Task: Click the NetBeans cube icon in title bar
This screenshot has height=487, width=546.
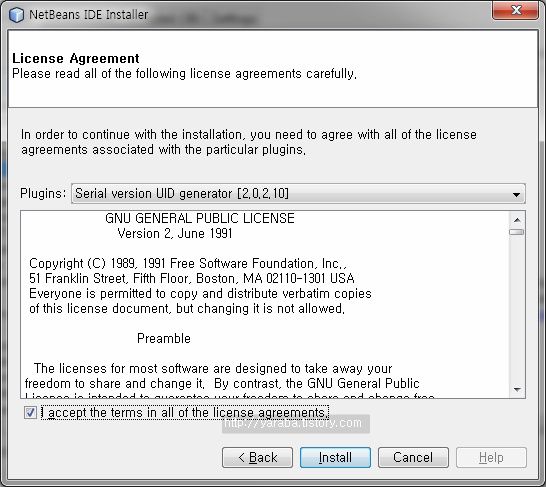Action: pyautogui.click(x=16, y=15)
